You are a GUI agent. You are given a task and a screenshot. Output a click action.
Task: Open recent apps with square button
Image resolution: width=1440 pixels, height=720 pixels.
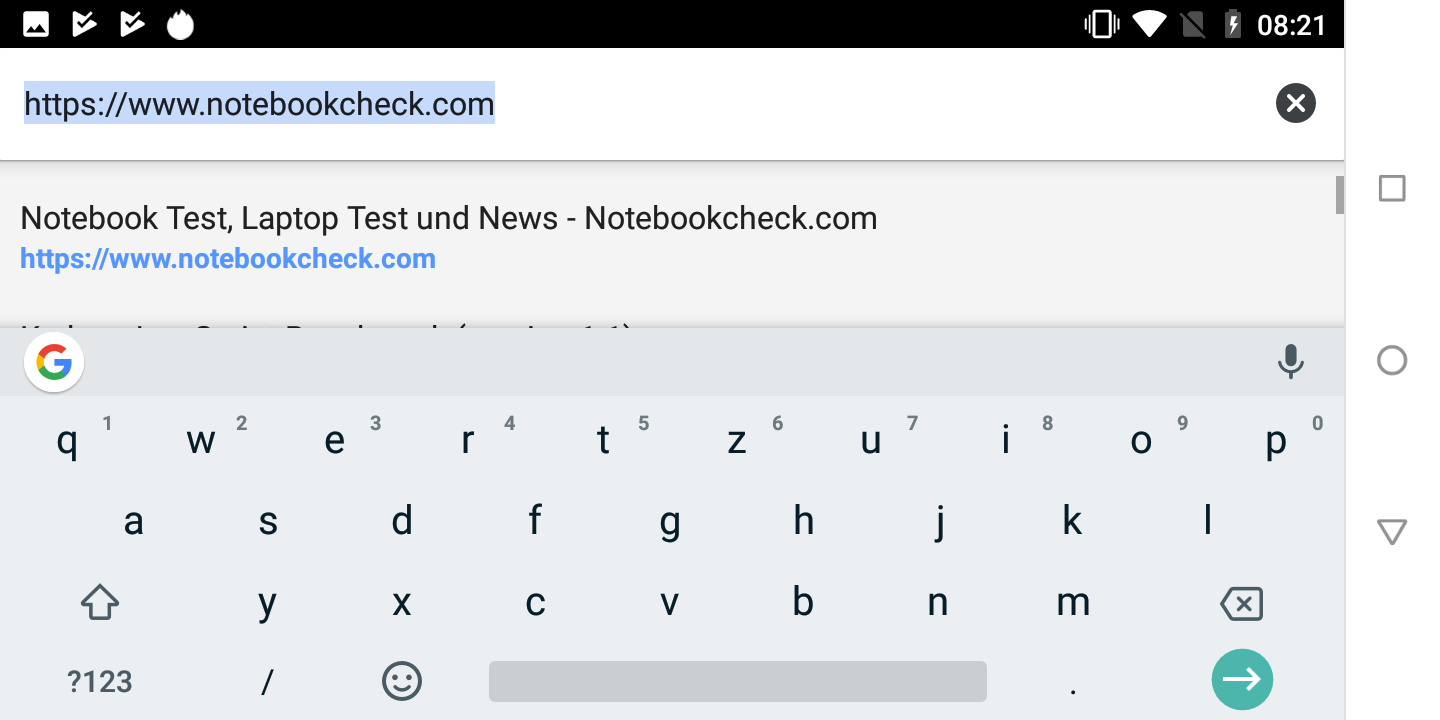(x=1392, y=189)
